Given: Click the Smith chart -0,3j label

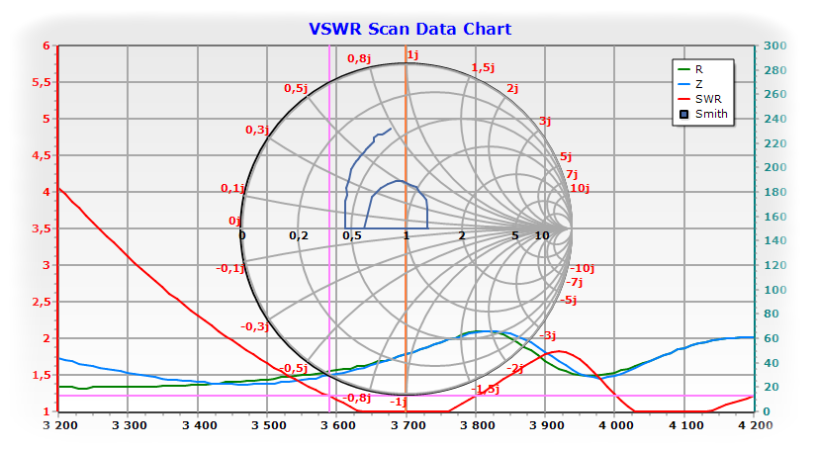Looking at the screenshot, I should pyautogui.click(x=254, y=327).
